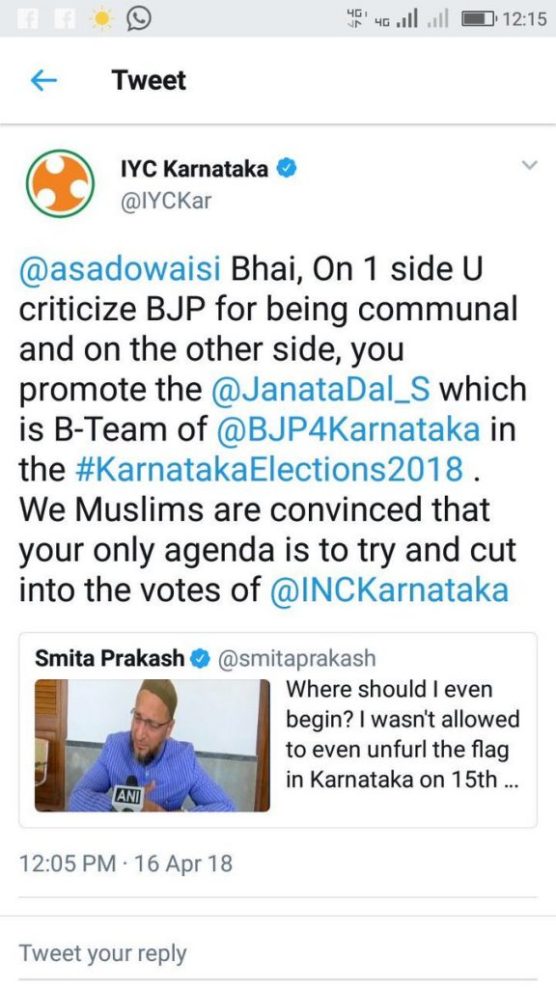Open quoted Smita Prakash tweet text
This screenshot has height=988, width=556.
[403, 735]
